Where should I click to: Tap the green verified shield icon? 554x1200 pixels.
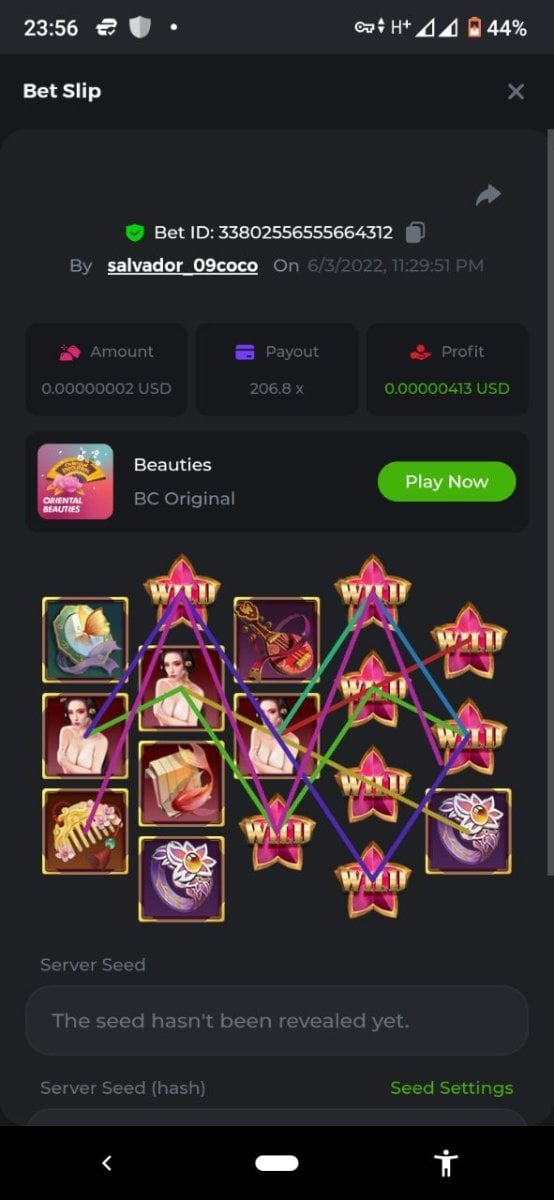click(x=135, y=233)
